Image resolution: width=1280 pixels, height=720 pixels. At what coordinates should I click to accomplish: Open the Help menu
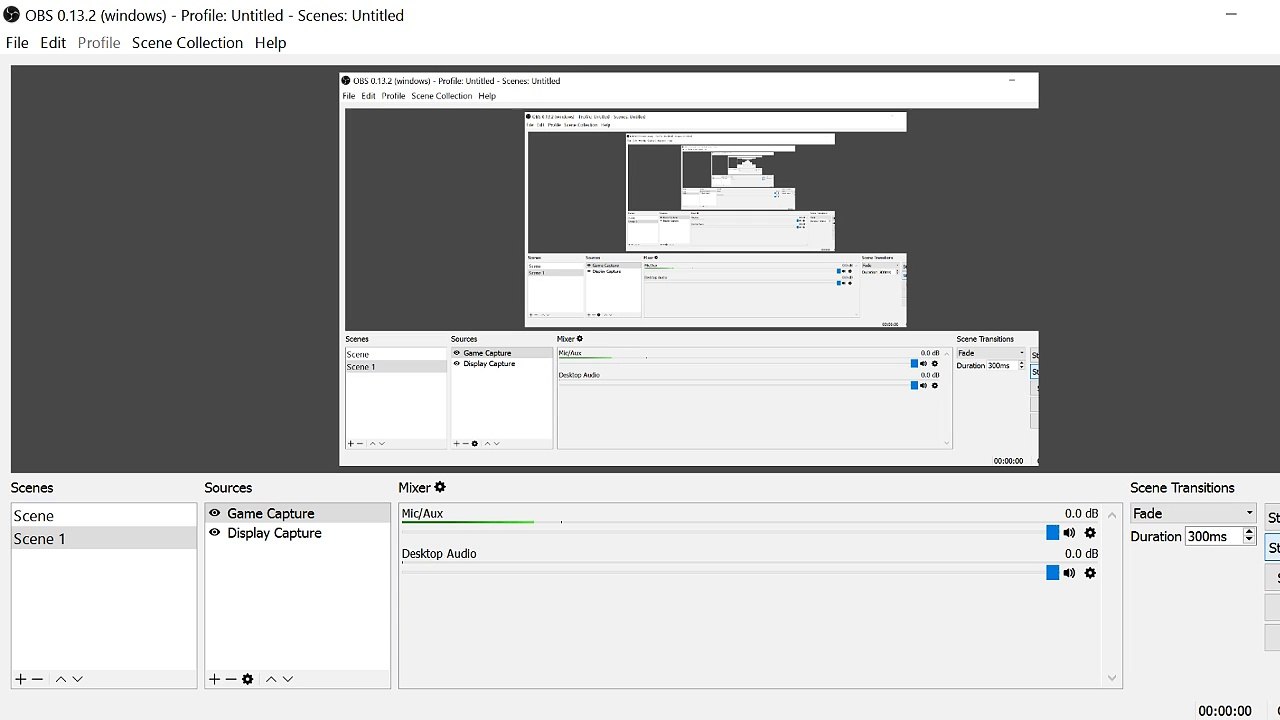click(x=270, y=43)
